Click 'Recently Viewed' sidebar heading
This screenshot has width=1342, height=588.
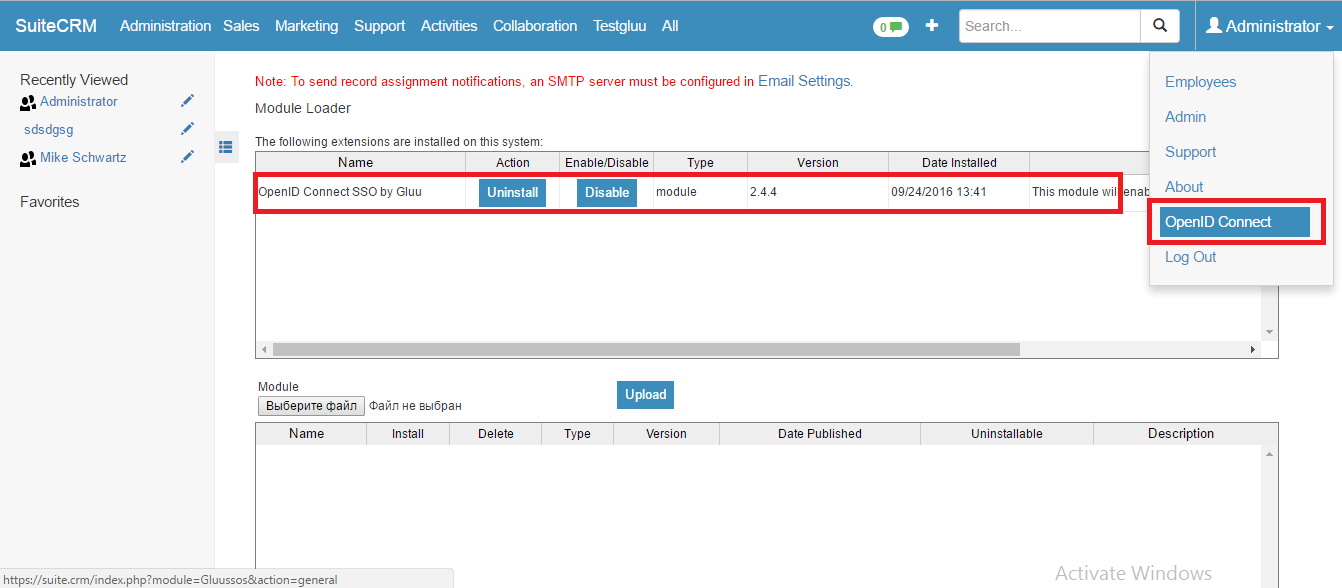tap(74, 80)
